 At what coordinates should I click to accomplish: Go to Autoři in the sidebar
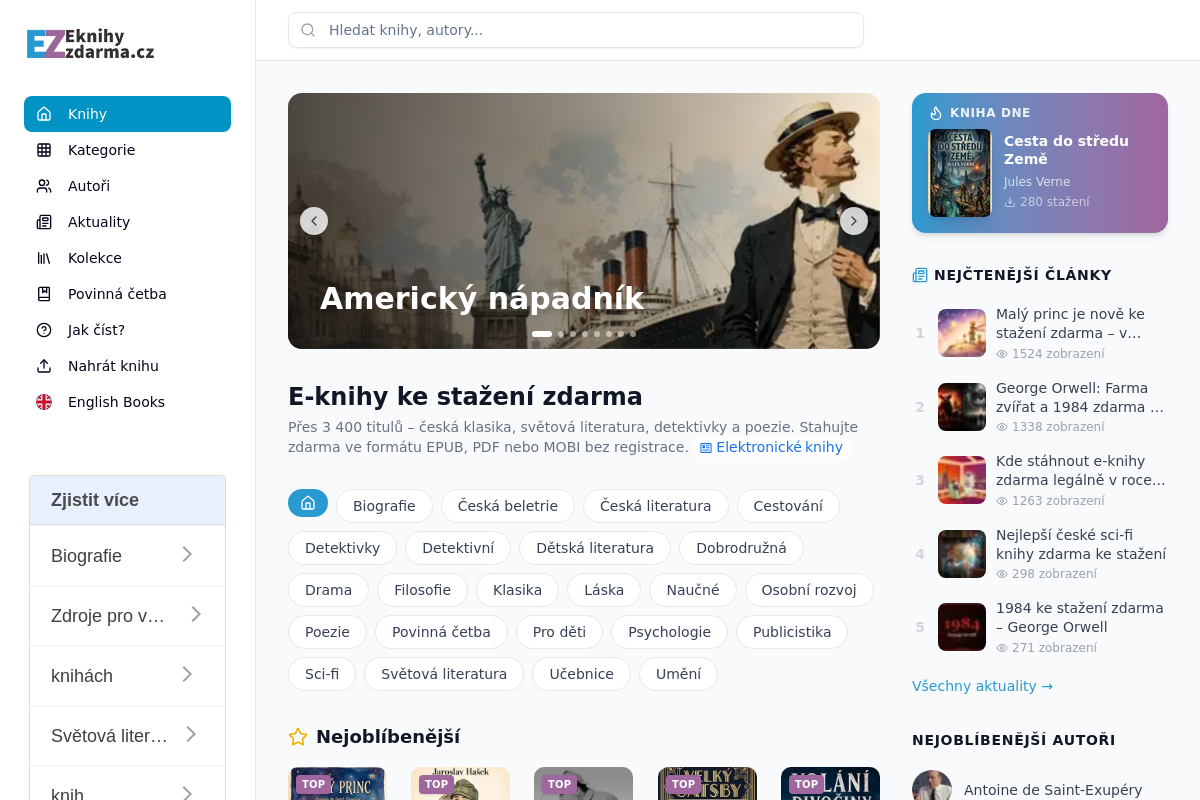coord(127,186)
